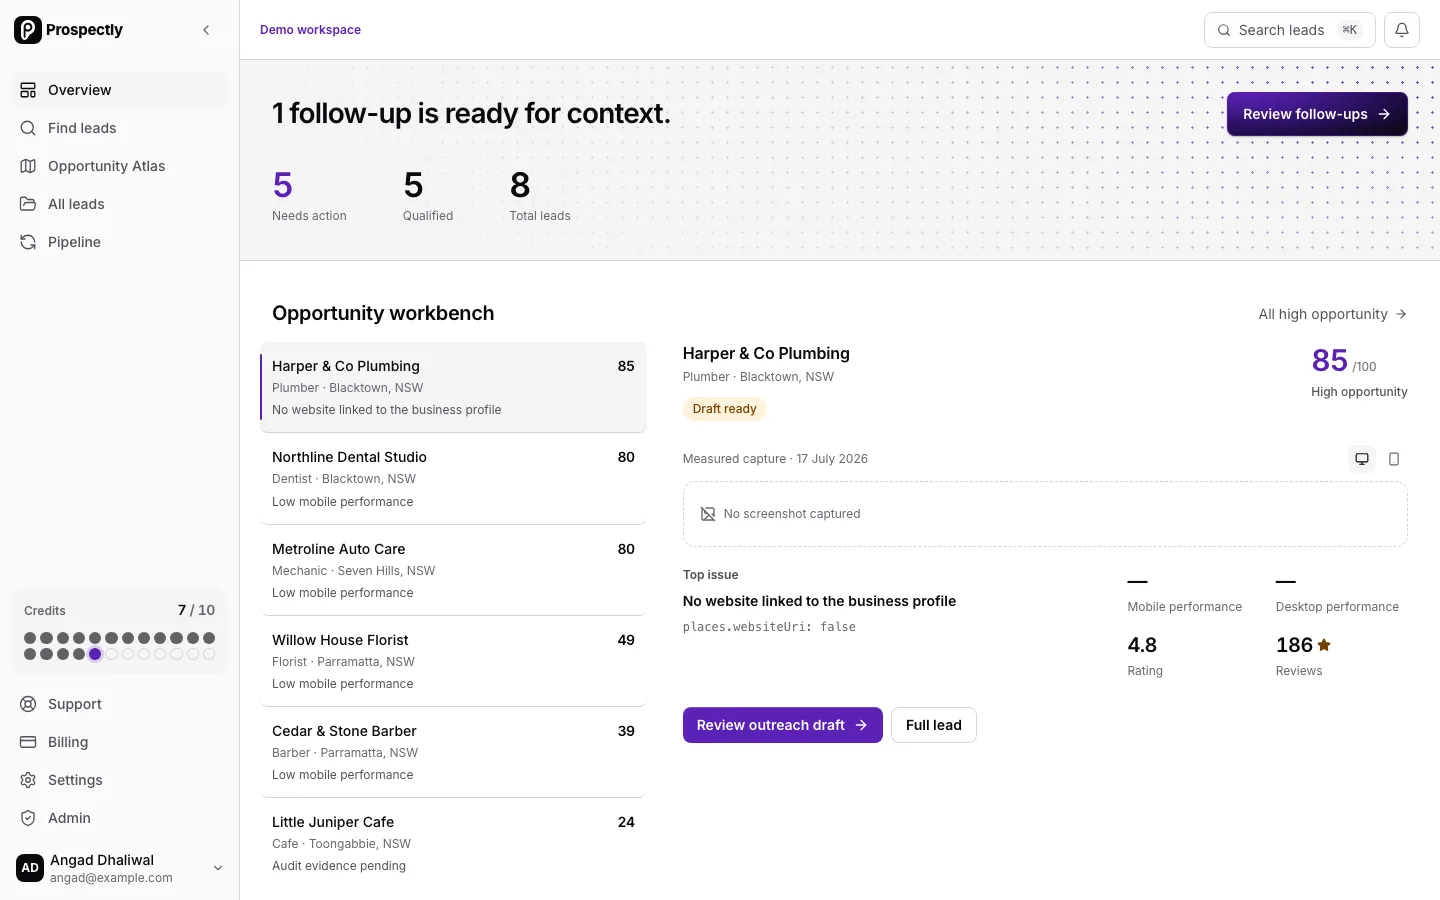
Task: Click the 7 / 10 credits value
Action: pyautogui.click(x=196, y=610)
